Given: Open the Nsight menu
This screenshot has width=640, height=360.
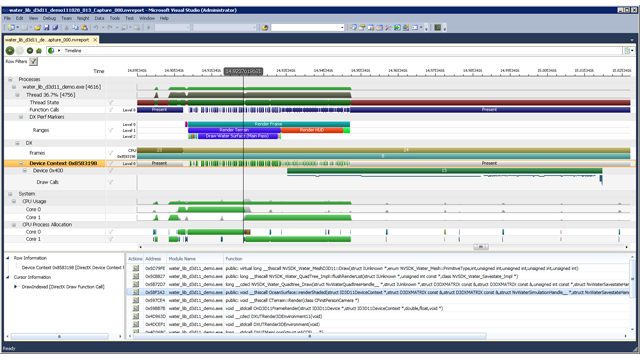Looking at the screenshot, I should point(83,18).
